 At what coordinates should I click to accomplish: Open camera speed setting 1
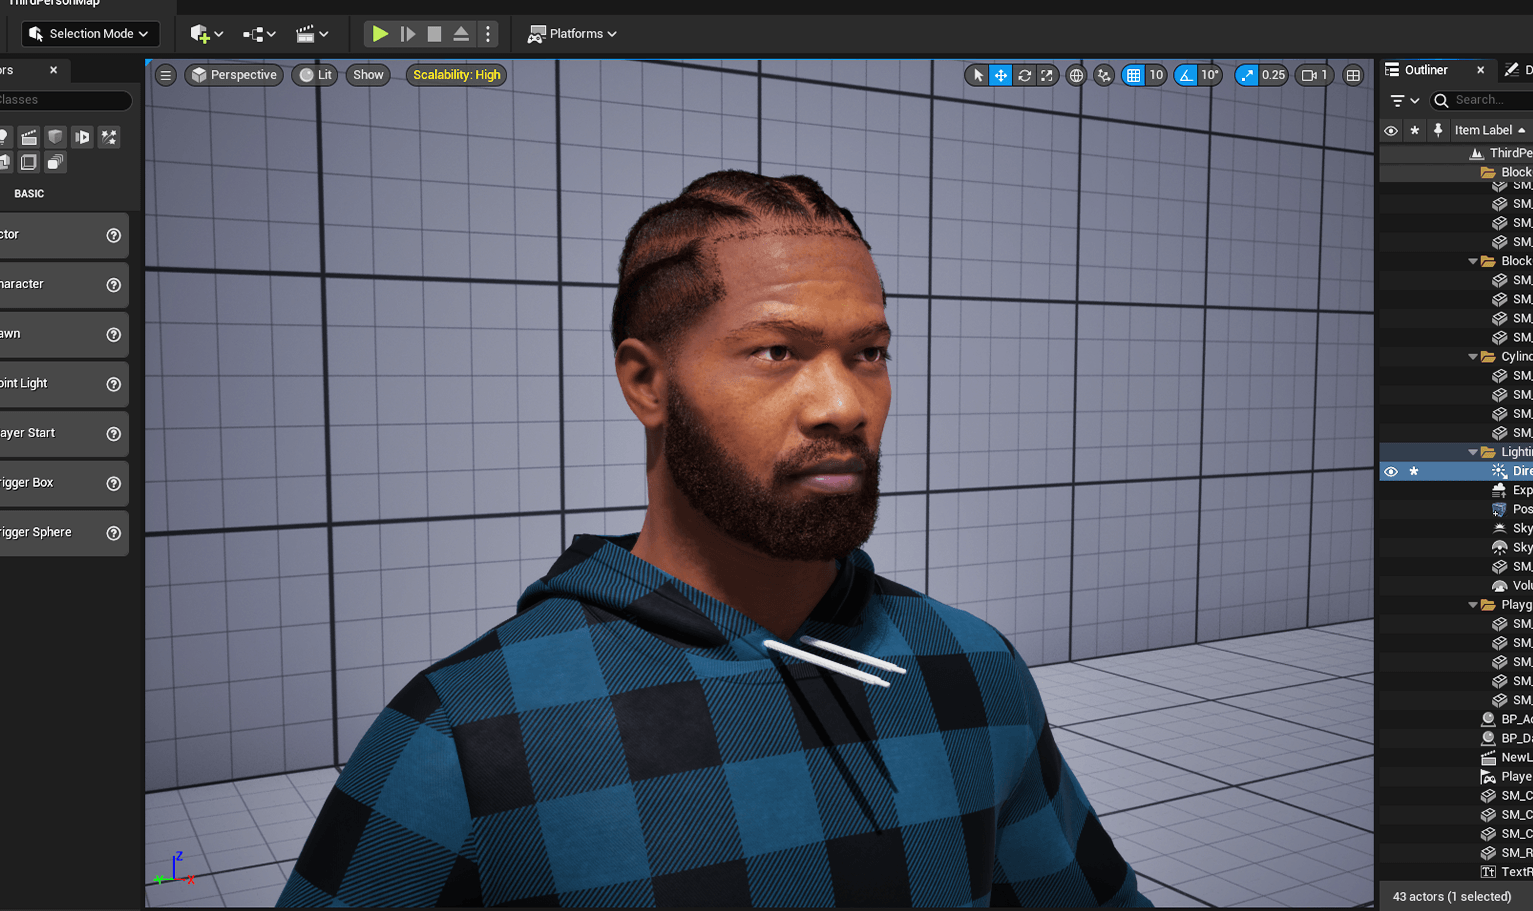(1315, 75)
